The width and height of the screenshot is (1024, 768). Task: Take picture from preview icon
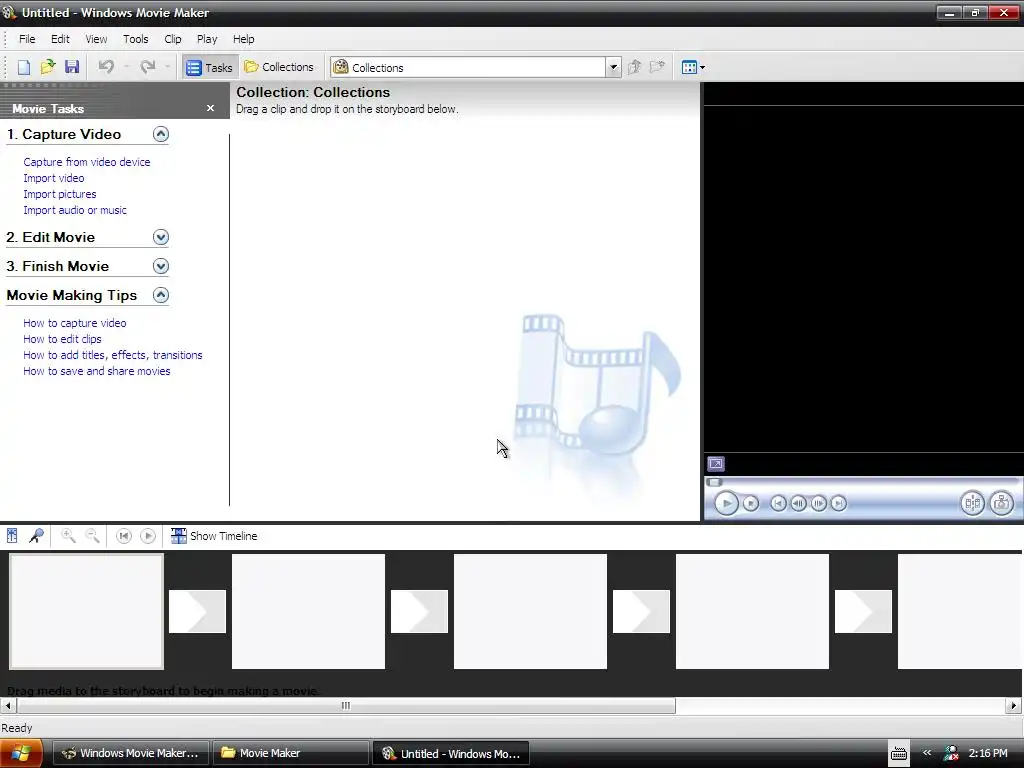(x=1001, y=504)
